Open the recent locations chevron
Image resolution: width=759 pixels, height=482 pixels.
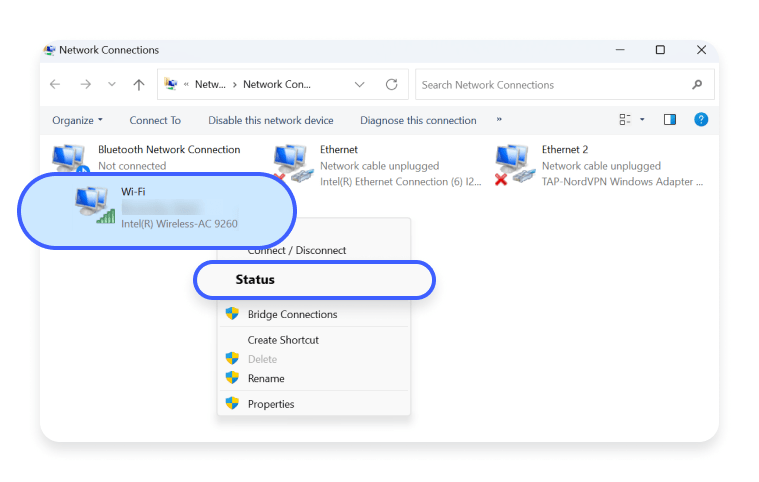(x=112, y=85)
